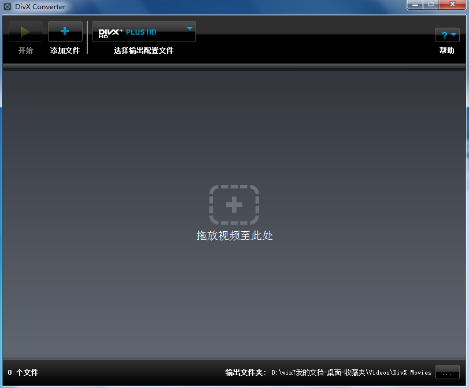Screen dimensions: 469x388
Task: Click the '0 个文件' file count label
Action: (23, 372)
